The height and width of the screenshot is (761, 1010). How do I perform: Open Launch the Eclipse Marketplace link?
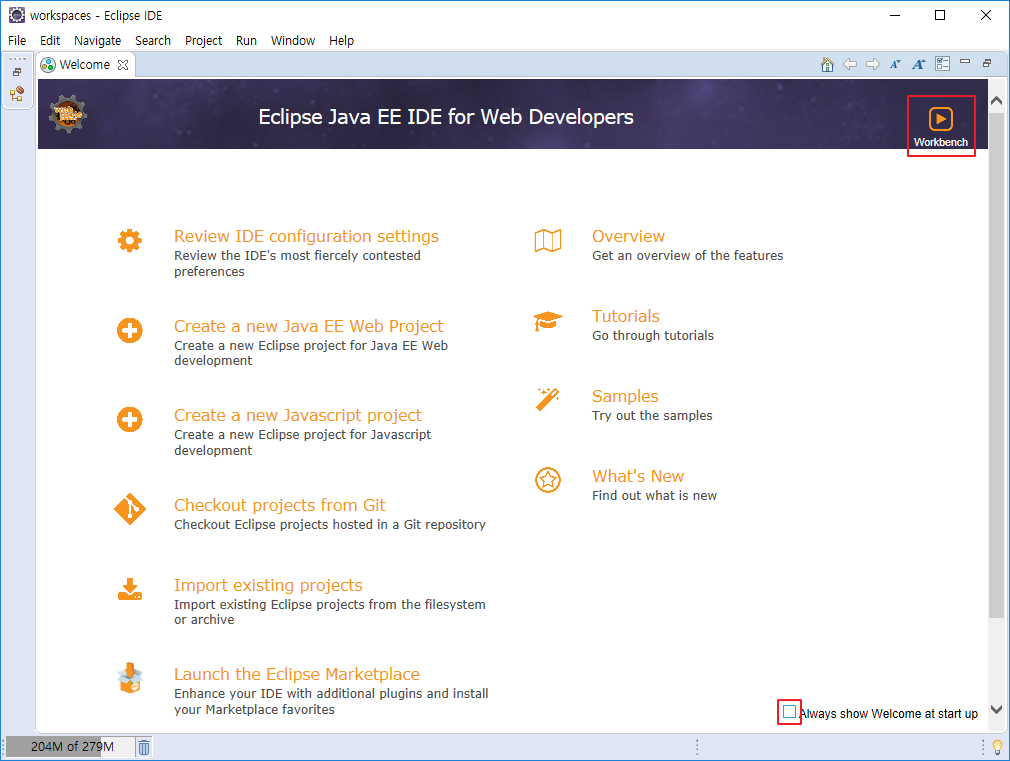point(297,674)
